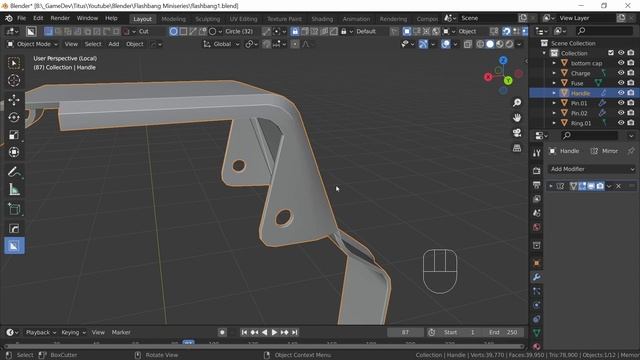640x360 pixels.
Task: Switch to the Shading workspace tab
Action: click(x=322, y=19)
